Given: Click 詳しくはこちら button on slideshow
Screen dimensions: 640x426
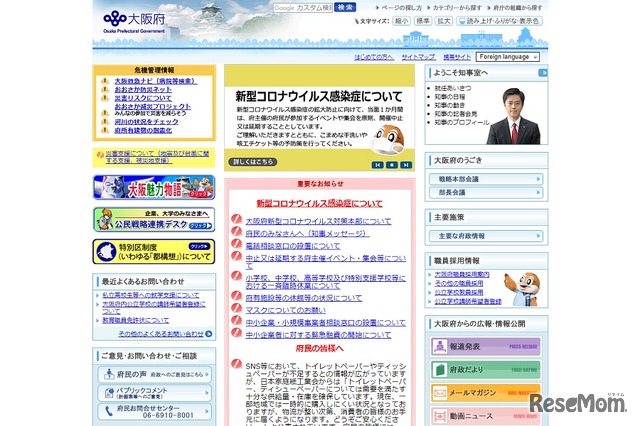Looking at the screenshot, I should pyautogui.click(x=253, y=162).
